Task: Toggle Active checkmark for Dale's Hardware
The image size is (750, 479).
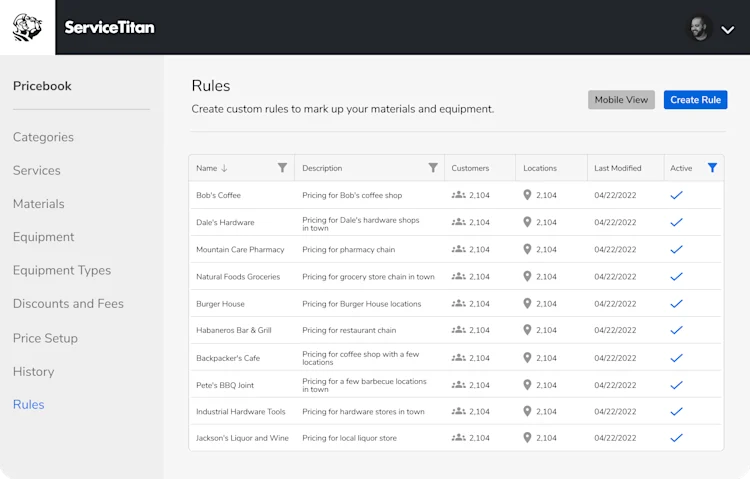Action: click(676, 222)
